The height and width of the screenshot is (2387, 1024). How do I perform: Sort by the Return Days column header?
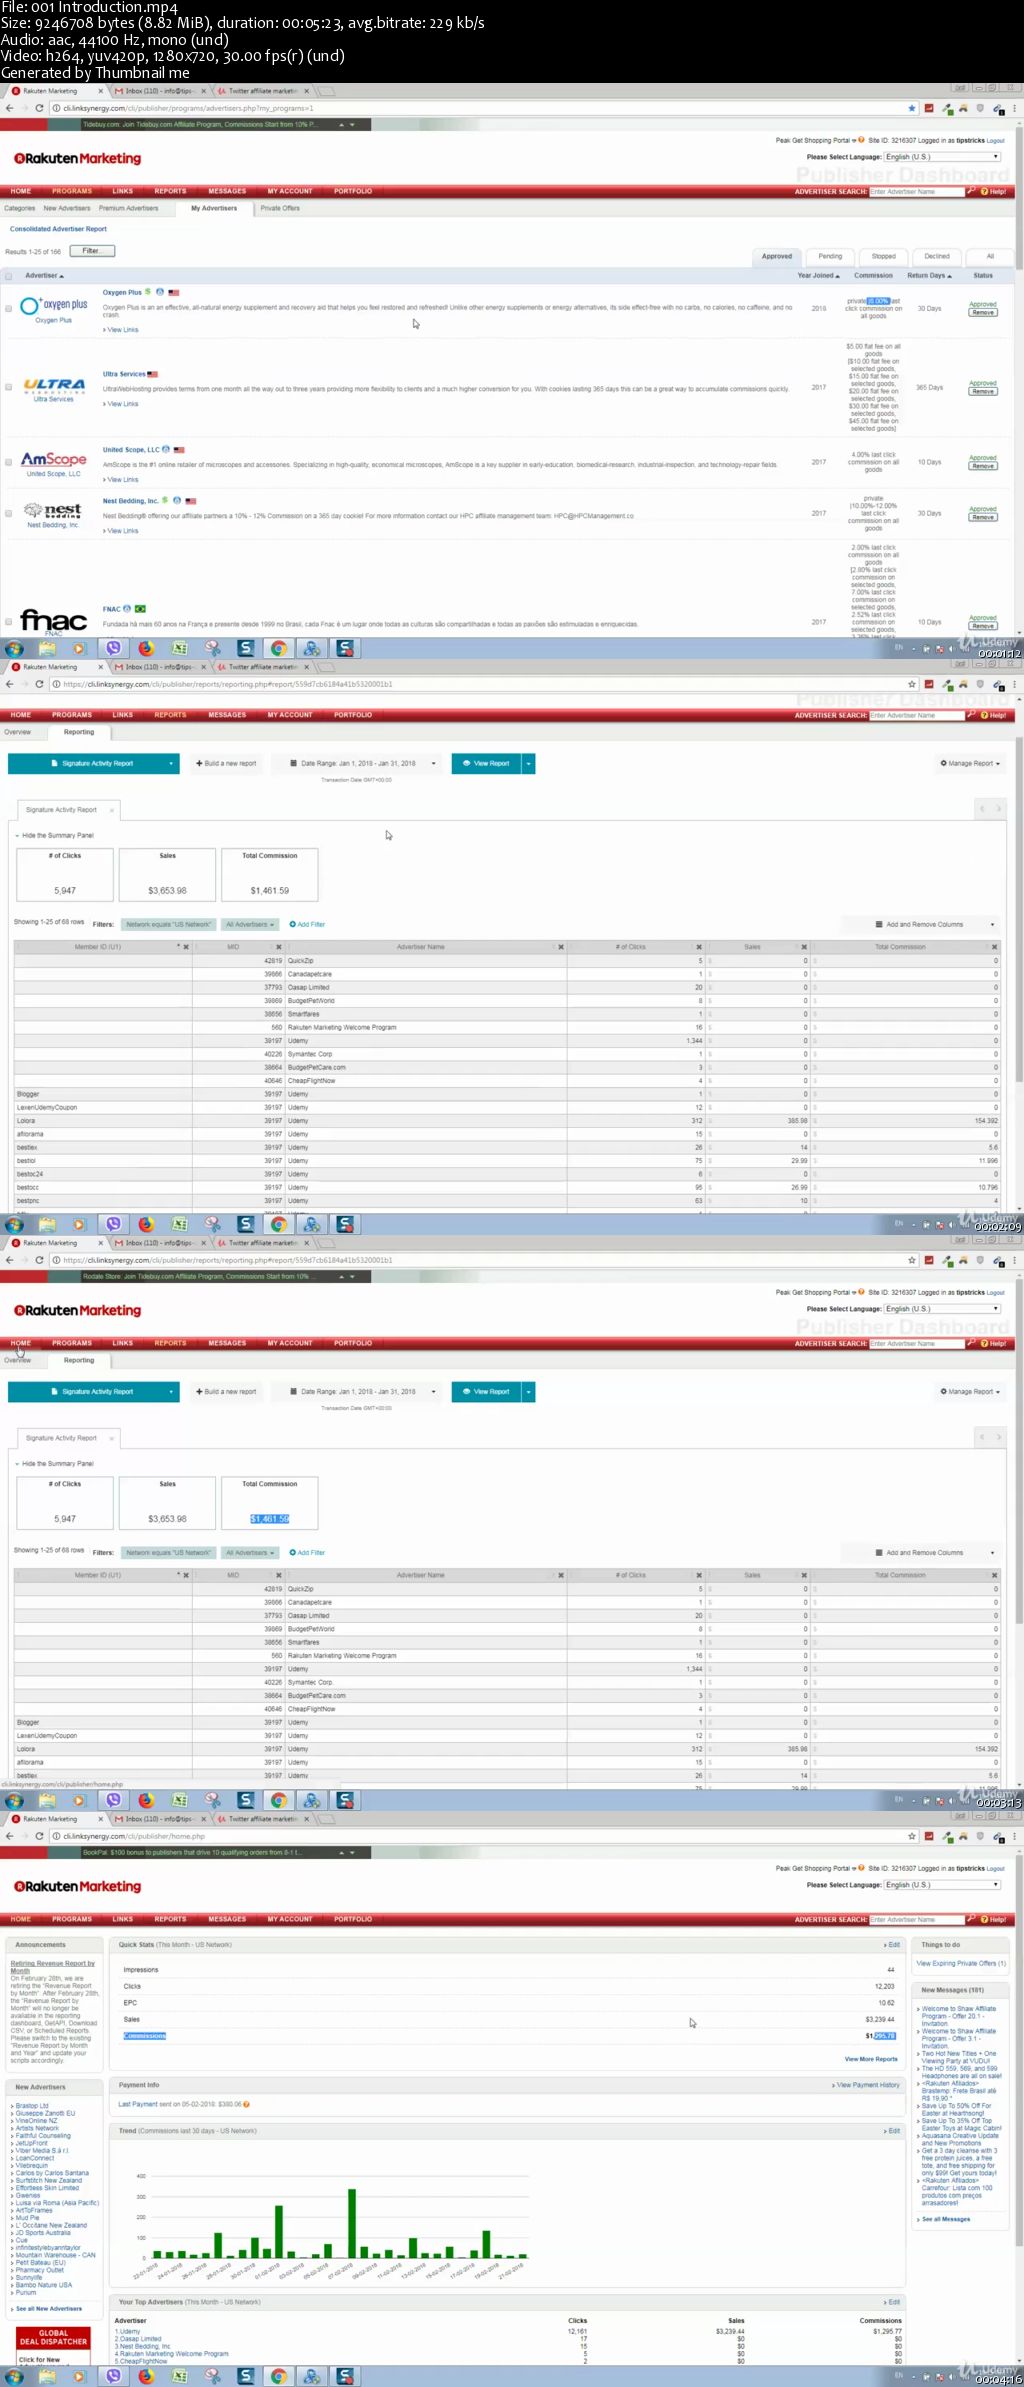point(929,276)
